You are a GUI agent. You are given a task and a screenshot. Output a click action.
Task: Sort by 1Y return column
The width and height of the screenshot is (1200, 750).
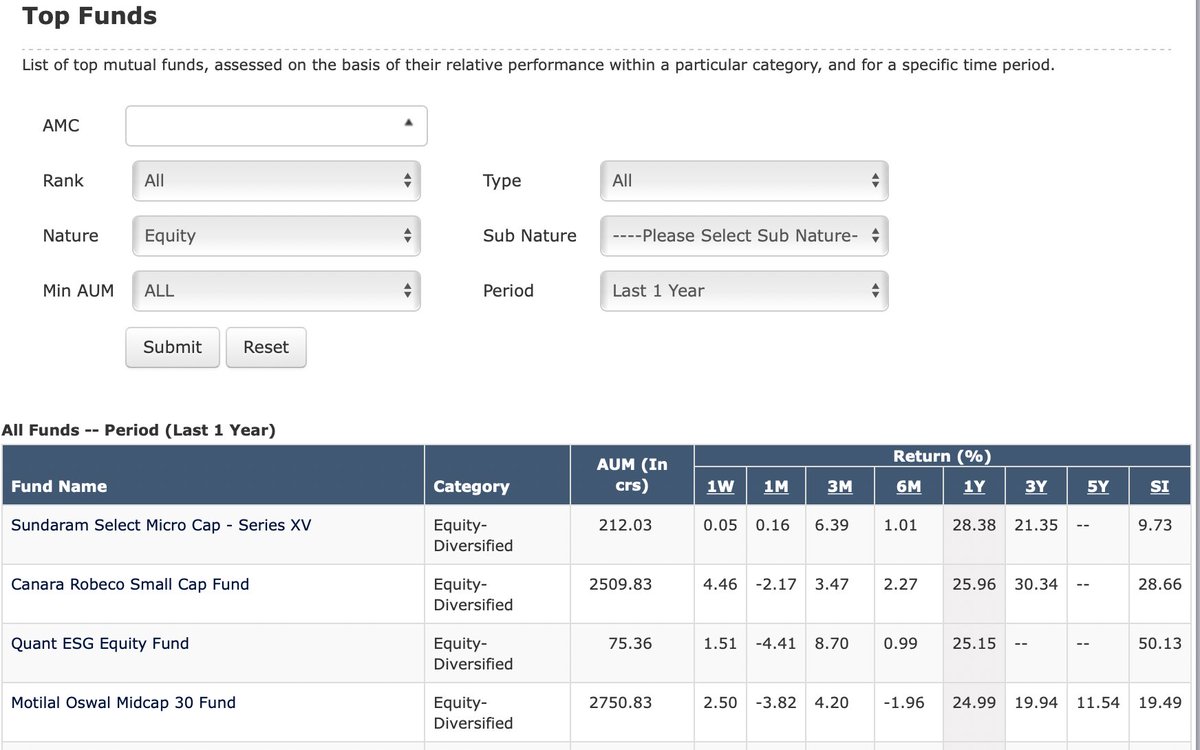[974, 486]
